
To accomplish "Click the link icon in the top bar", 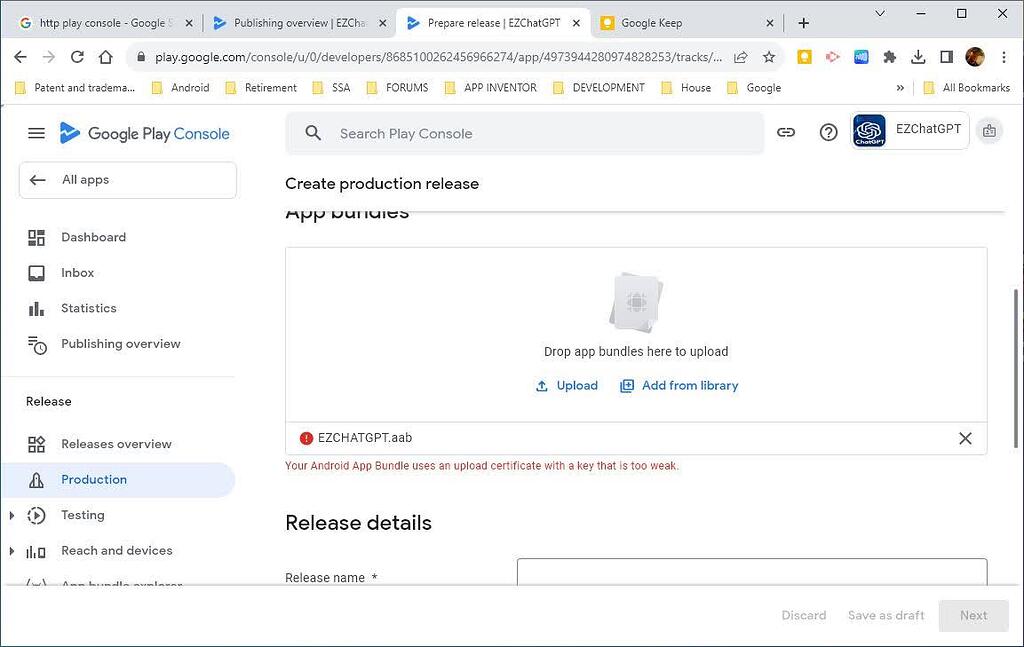I will coord(786,131).
